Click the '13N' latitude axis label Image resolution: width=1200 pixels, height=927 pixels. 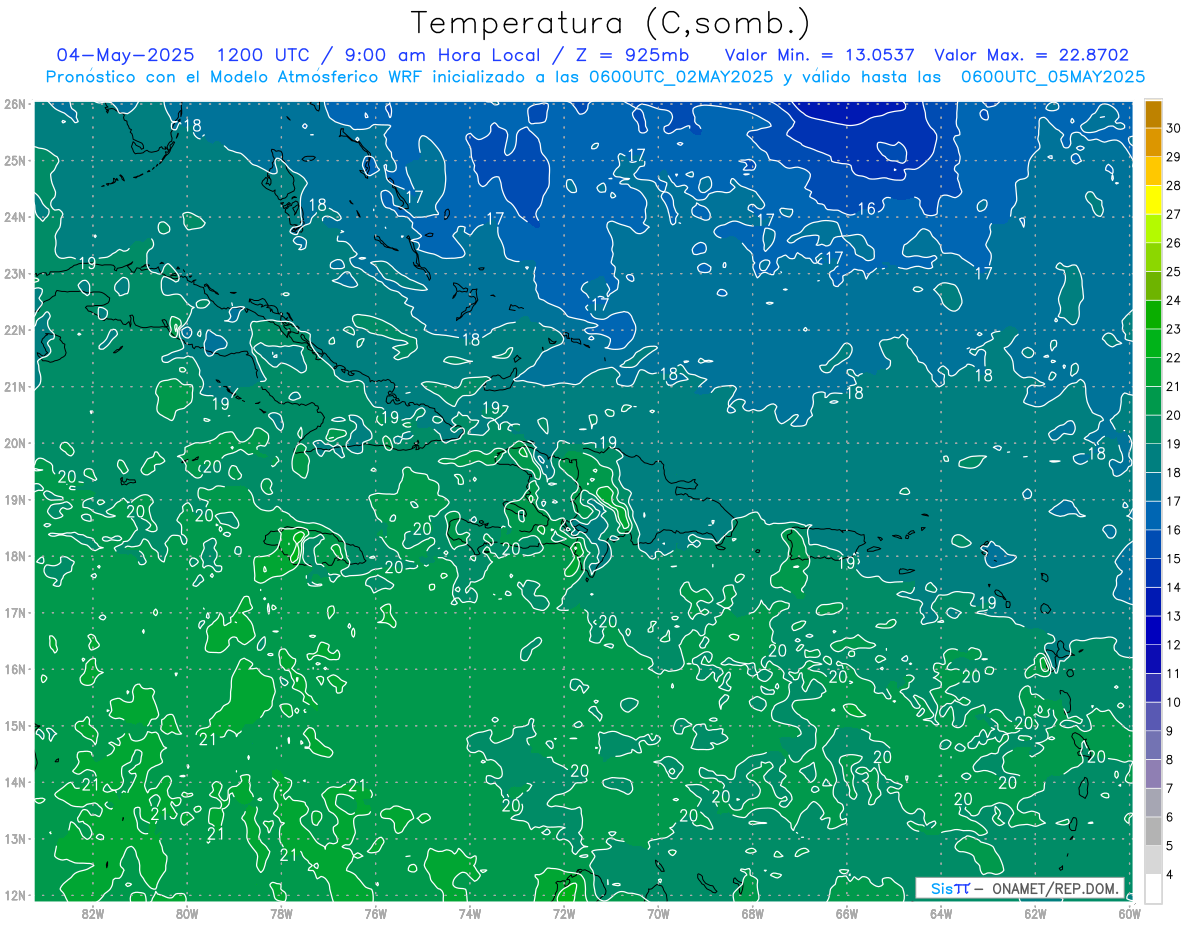click(14, 838)
